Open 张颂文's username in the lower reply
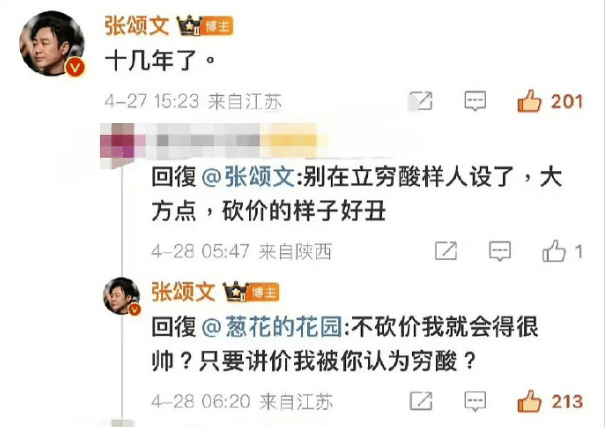The height and width of the screenshot is (427, 608). pyautogui.click(x=183, y=292)
